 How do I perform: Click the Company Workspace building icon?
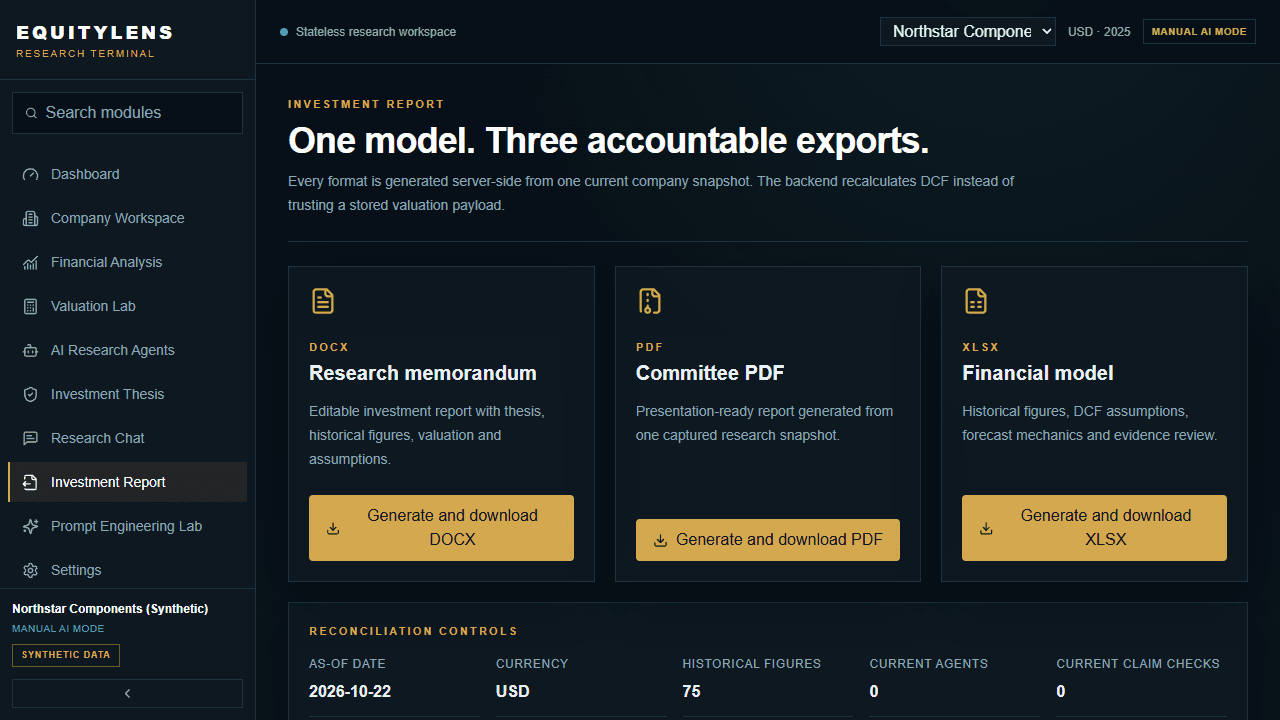31,218
